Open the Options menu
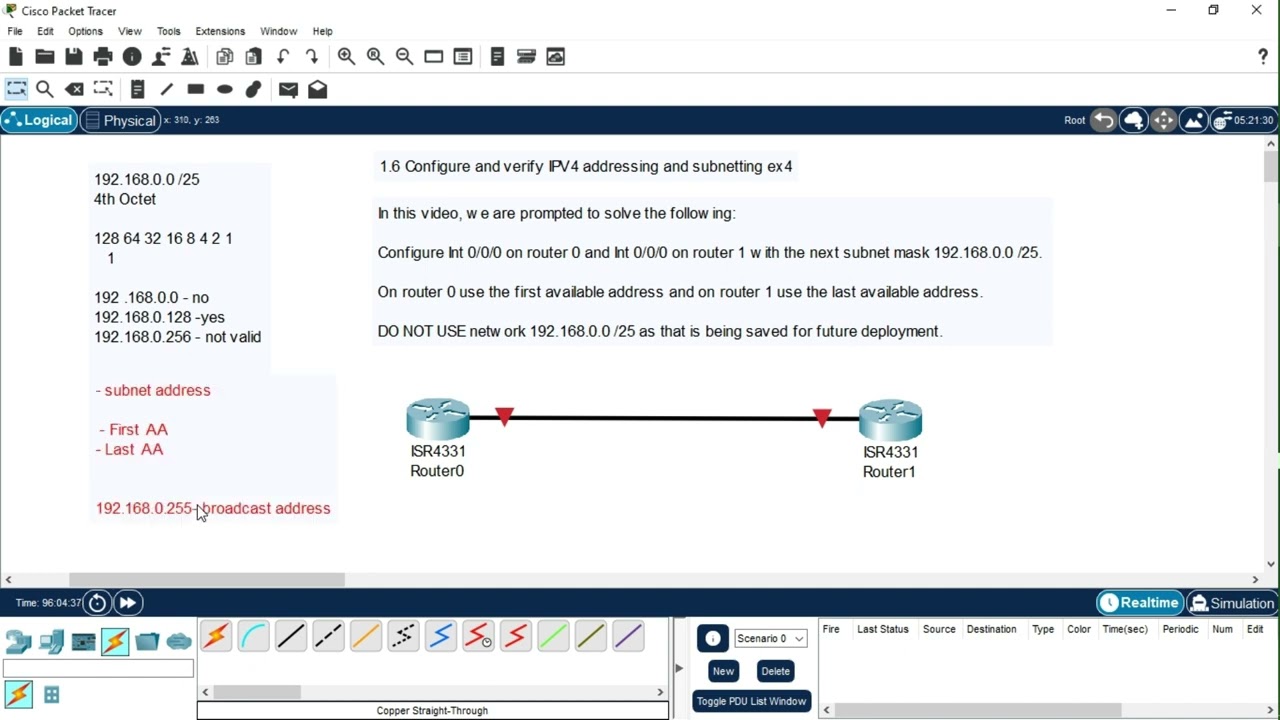Viewport: 1280px width, 720px height. 85,31
